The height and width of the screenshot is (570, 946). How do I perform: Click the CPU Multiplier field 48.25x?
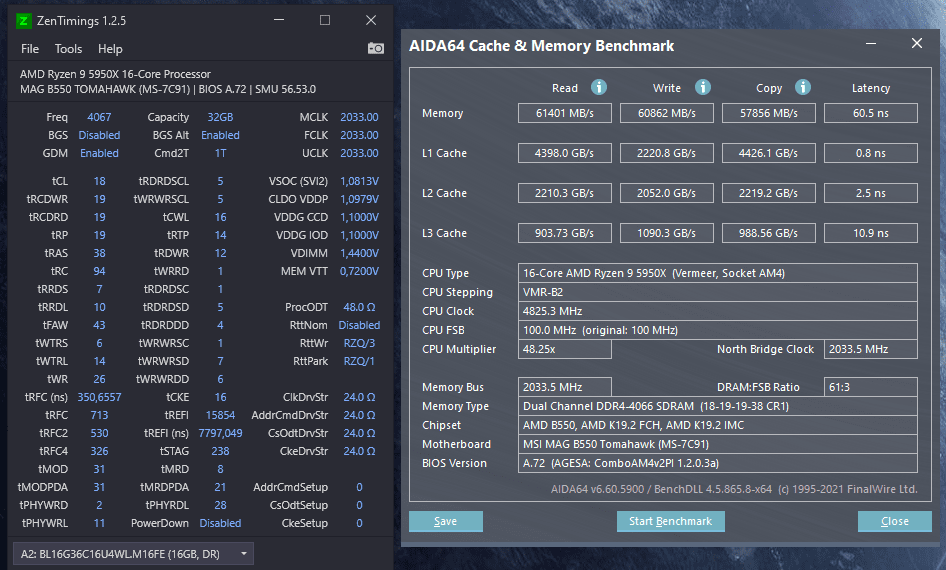(565, 349)
